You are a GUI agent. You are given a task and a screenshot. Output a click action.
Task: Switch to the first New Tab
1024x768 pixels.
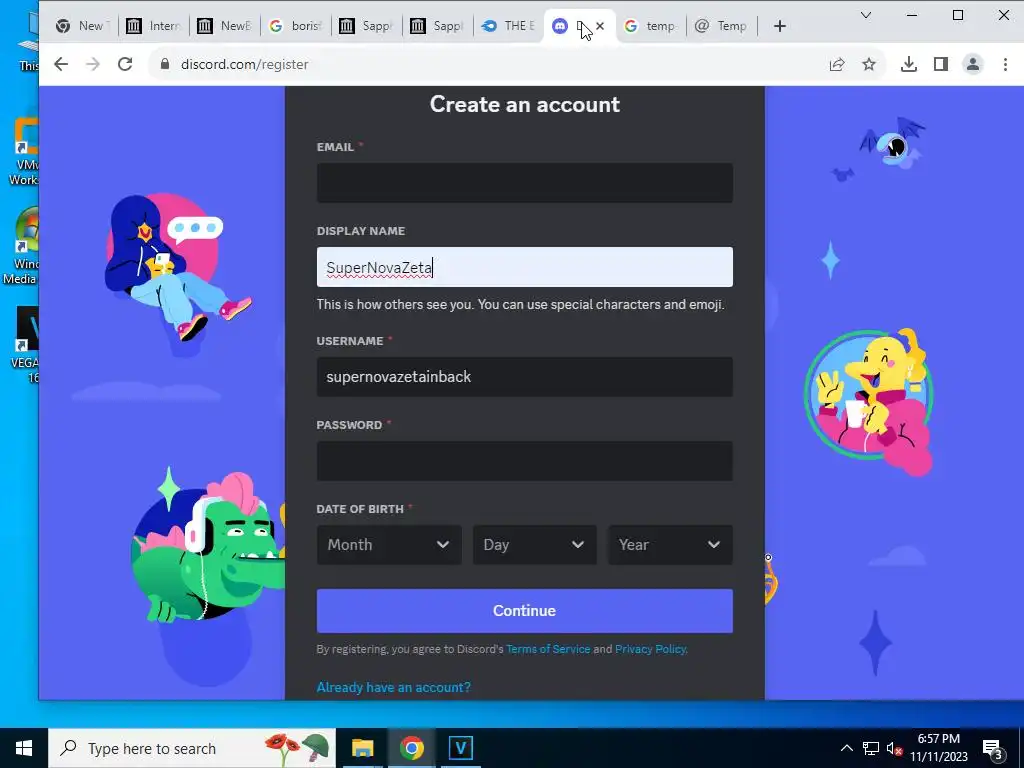(82, 26)
